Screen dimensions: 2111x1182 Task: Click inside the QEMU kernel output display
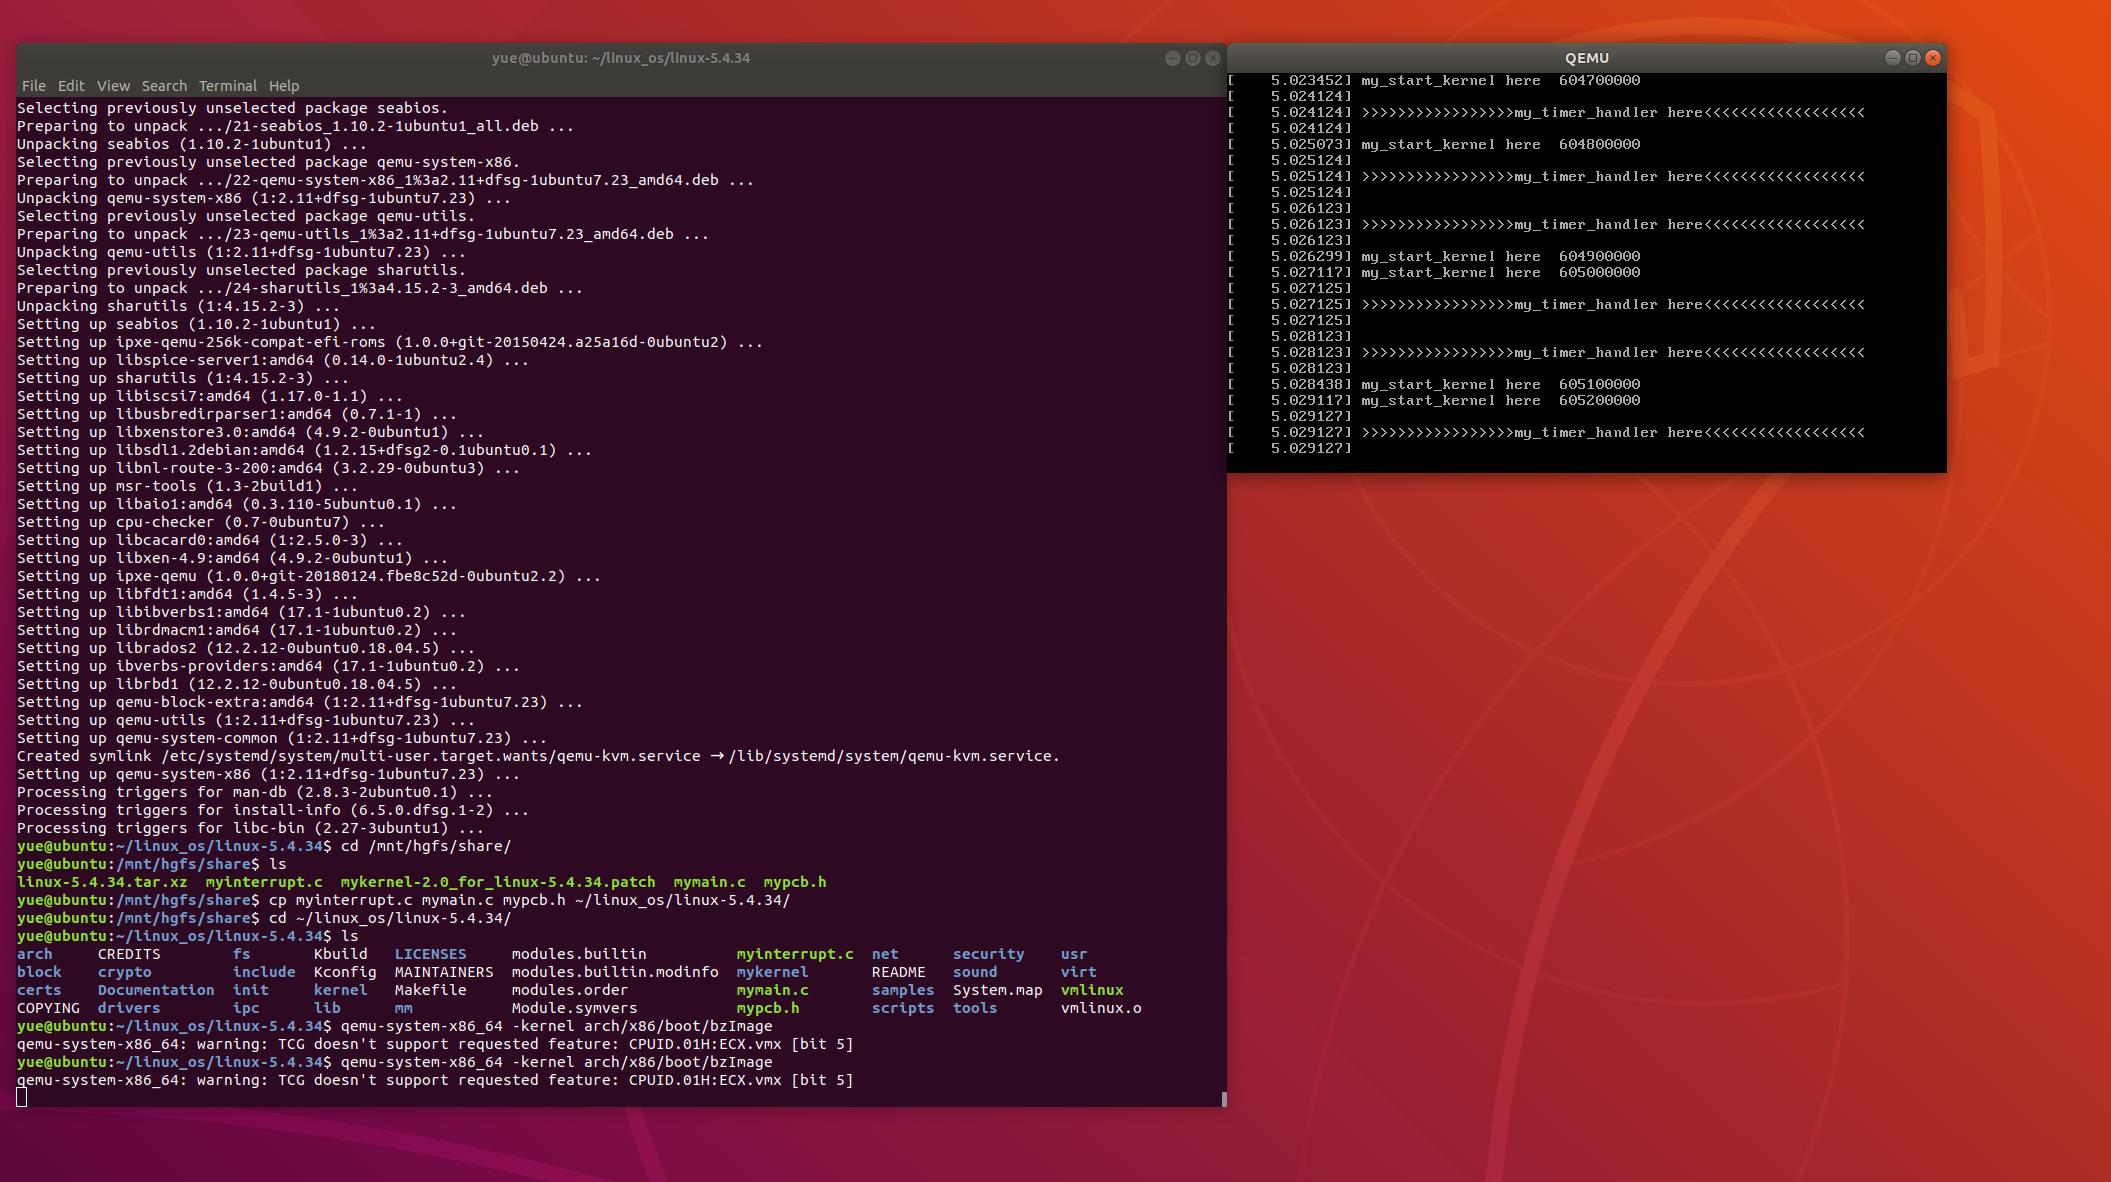1586,270
